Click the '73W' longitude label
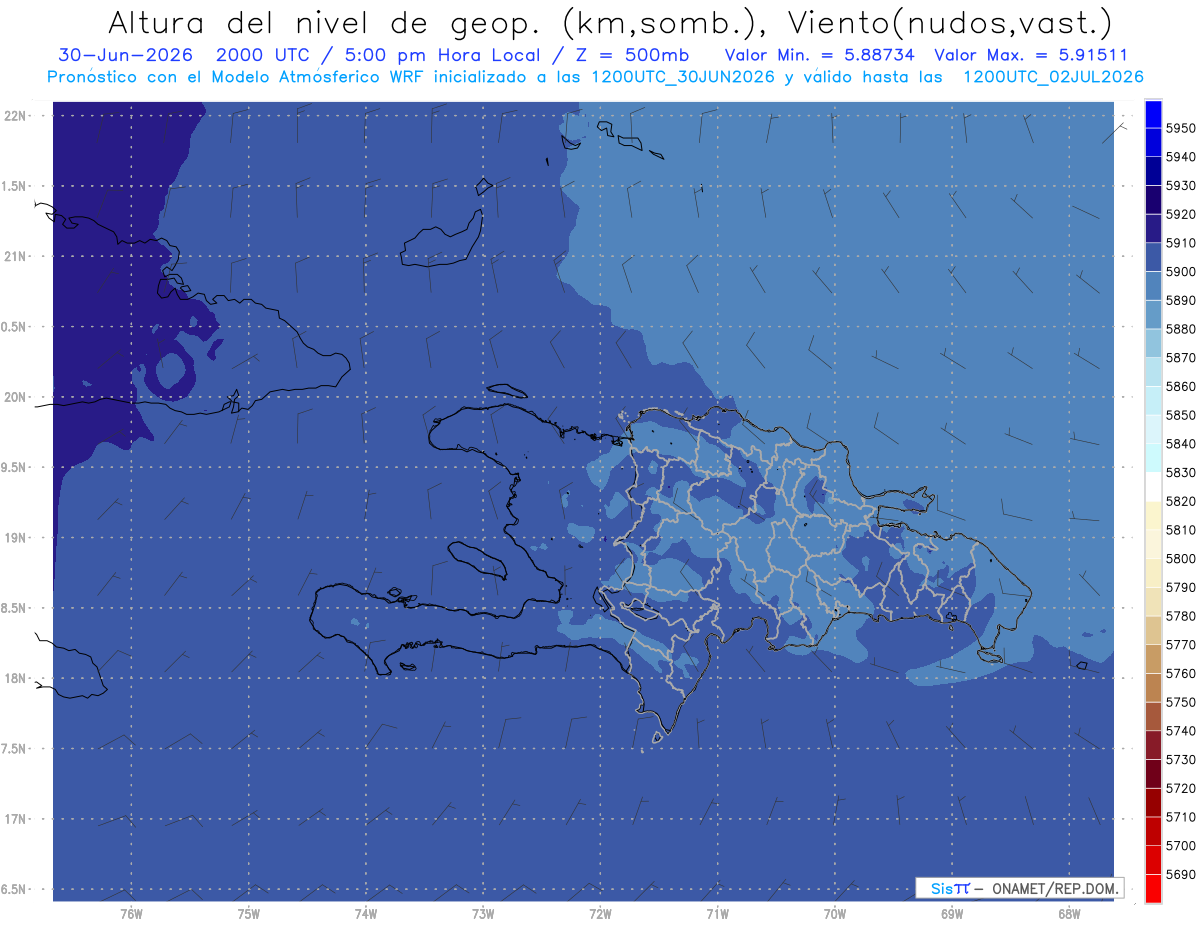 tap(483, 913)
